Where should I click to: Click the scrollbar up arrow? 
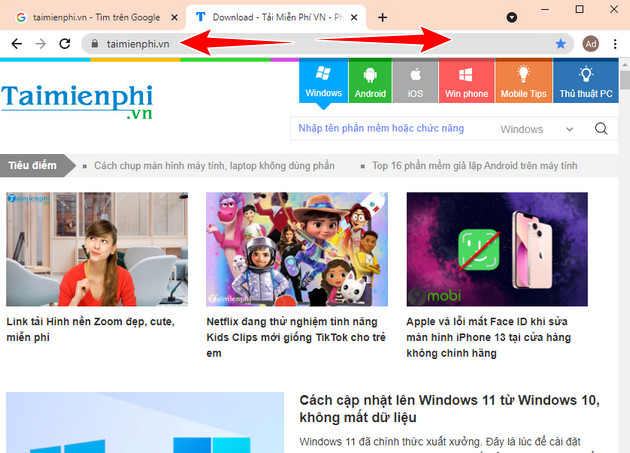click(625, 64)
